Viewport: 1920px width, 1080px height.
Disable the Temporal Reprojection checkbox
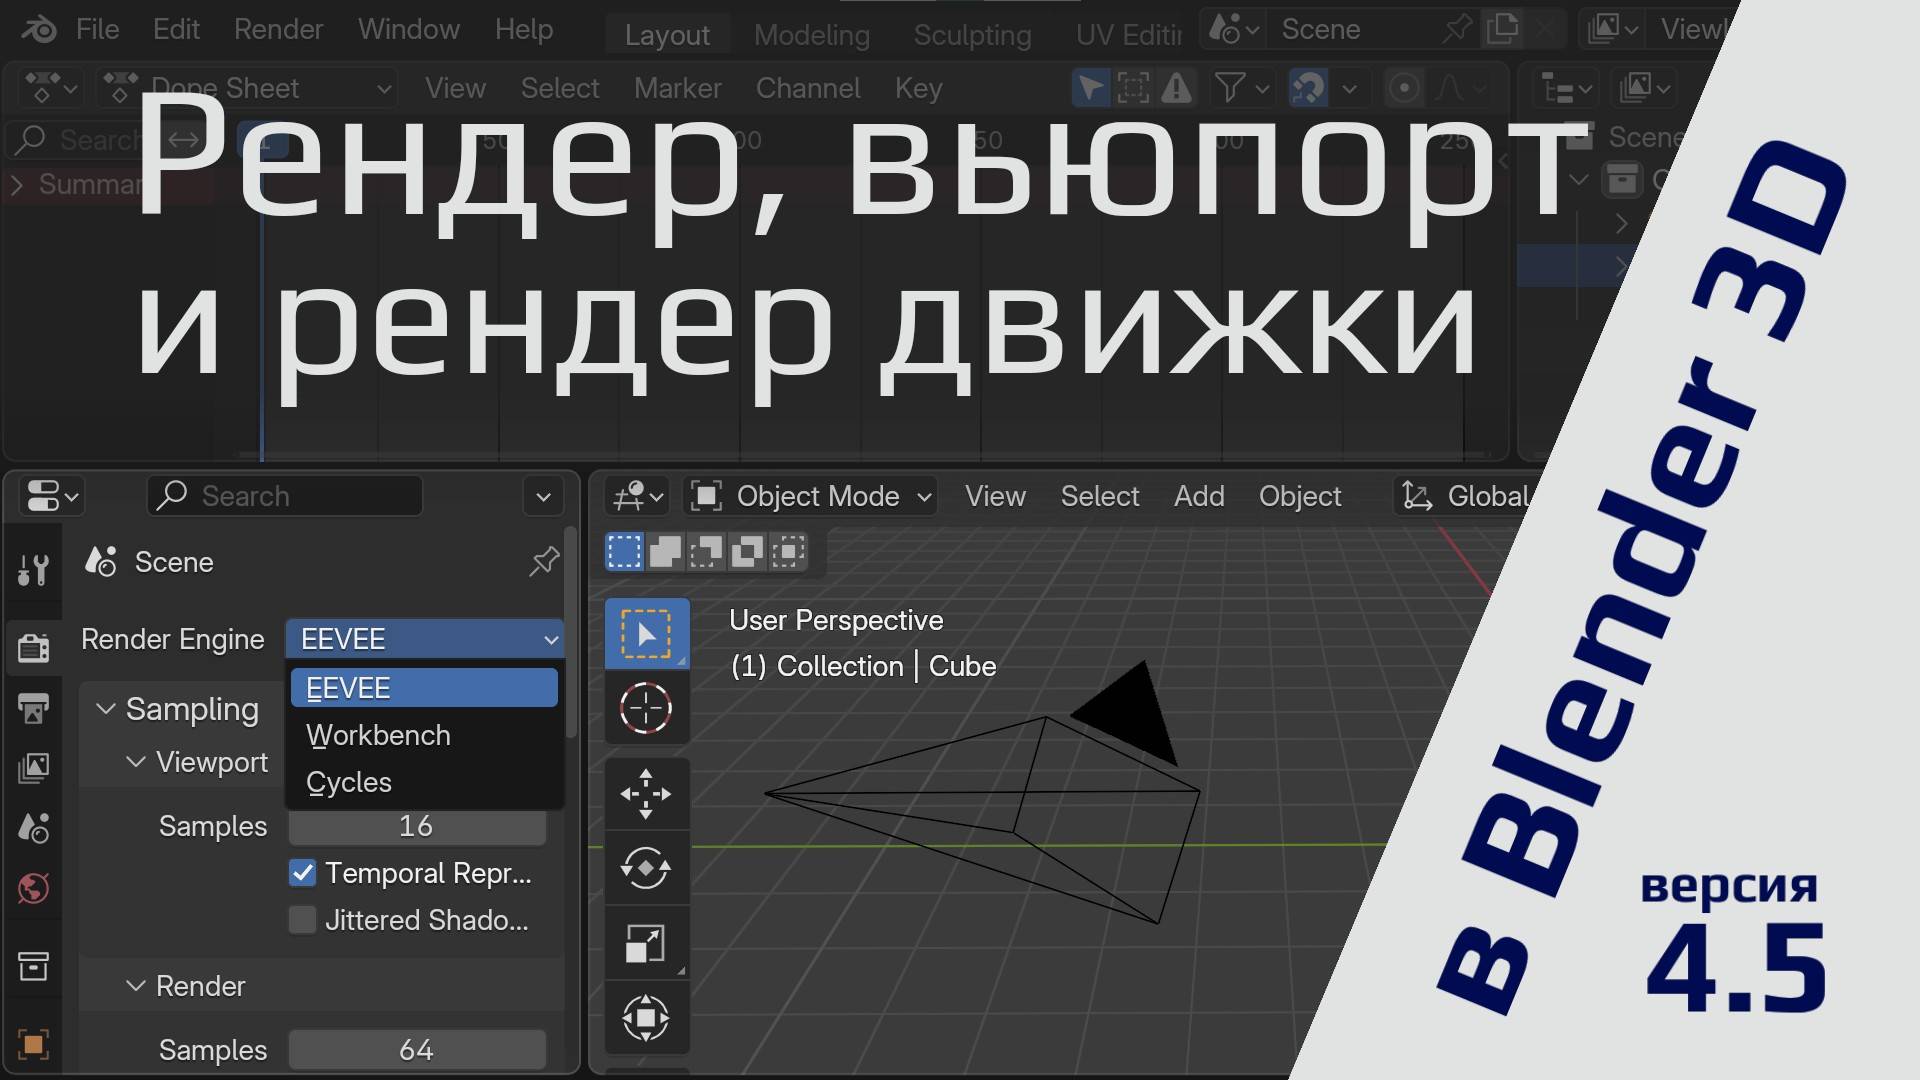click(x=302, y=873)
